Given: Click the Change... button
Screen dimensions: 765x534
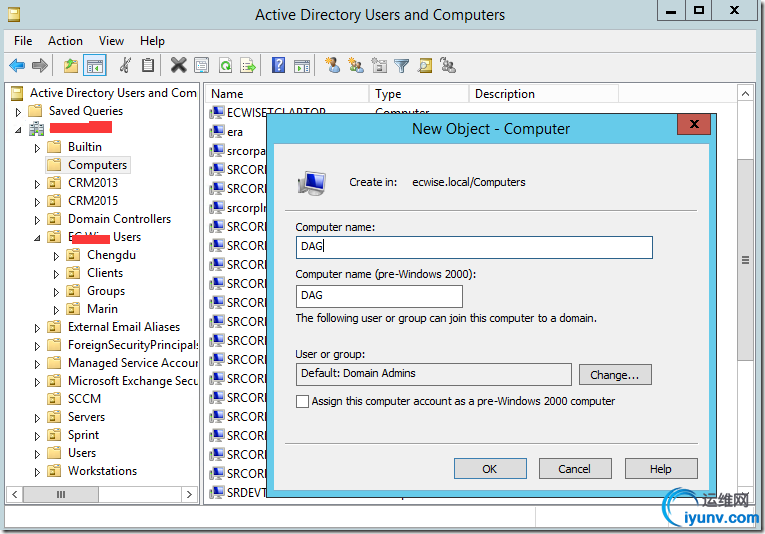Looking at the screenshot, I should click(615, 375).
